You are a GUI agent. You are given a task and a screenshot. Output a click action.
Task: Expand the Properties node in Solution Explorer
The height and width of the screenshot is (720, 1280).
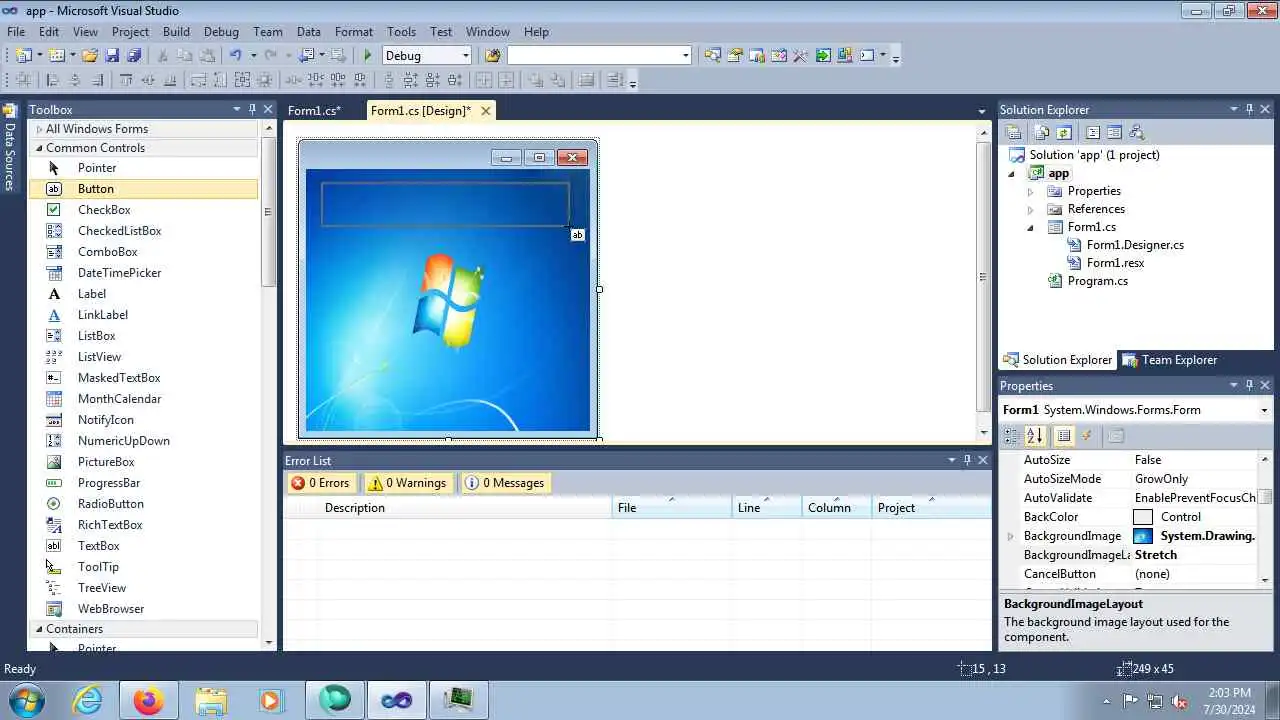pyautogui.click(x=1030, y=191)
